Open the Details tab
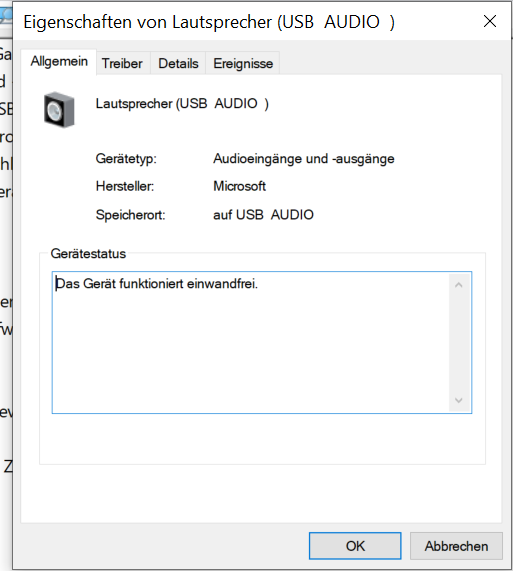This screenshot has width=513, height=571. click(x=178, y=63)
